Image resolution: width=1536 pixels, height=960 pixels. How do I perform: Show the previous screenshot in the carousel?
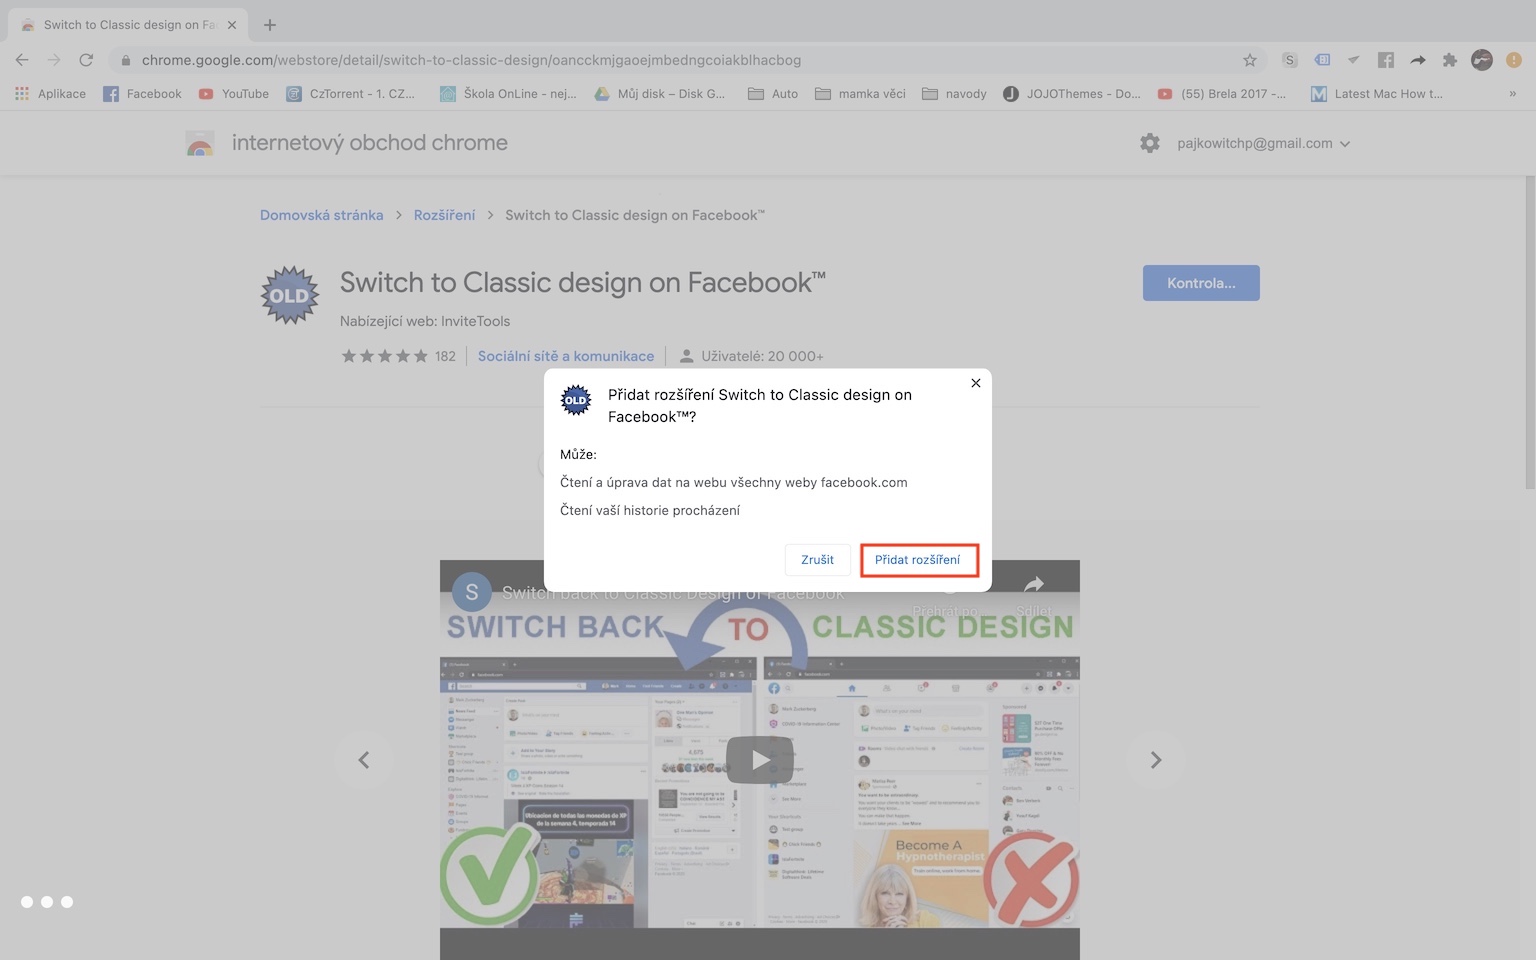point(364,760)
